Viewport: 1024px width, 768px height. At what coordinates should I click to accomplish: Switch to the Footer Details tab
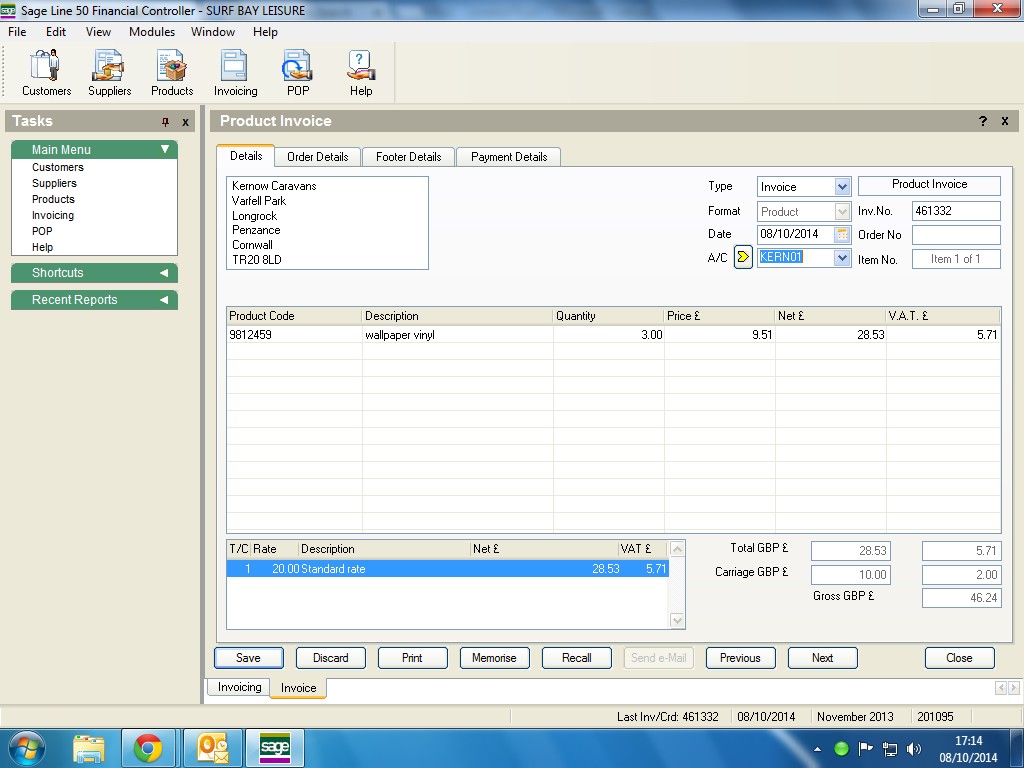click(408, 157)
